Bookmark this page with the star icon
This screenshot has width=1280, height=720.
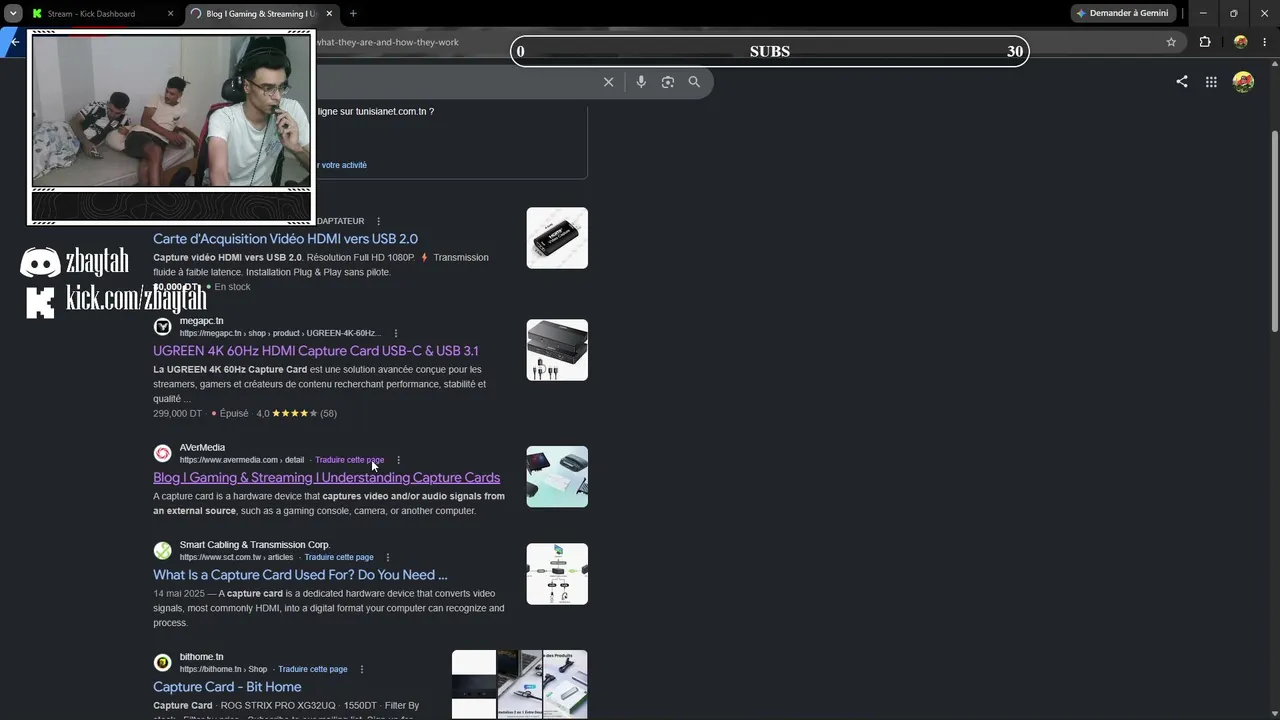pos(1171,42)
